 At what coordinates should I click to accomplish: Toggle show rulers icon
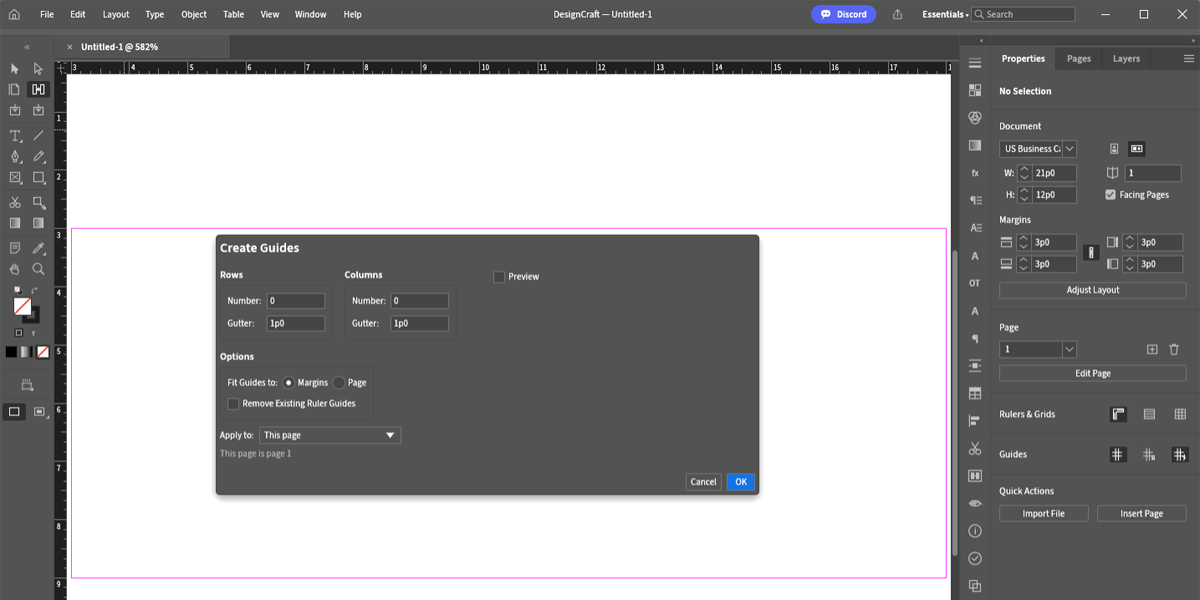(1118, 414)
